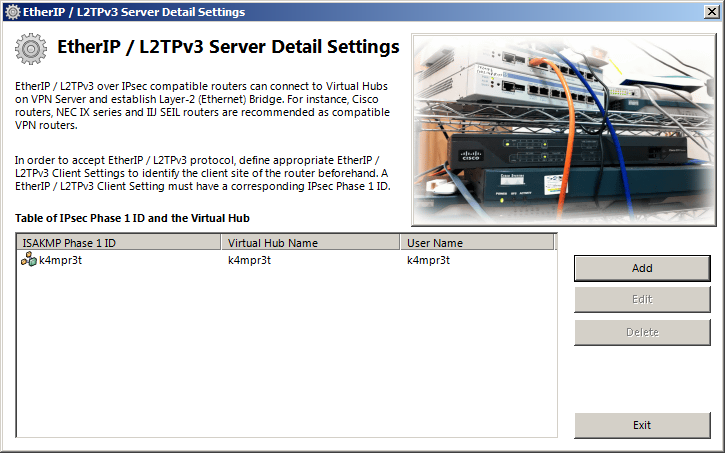Image resolution: width=725 pixels, height=453 pixels.
Task: Click k4mpr3t under User Name
Action: tap(428, 260)
